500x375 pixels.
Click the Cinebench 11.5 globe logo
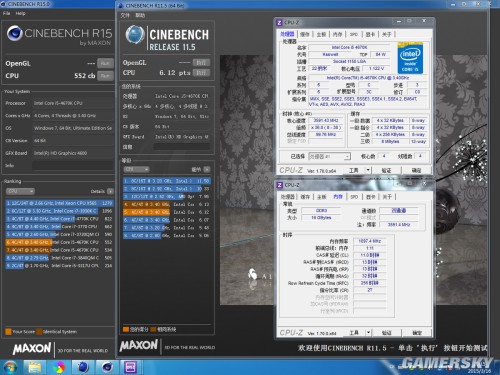tap(135, 35)
